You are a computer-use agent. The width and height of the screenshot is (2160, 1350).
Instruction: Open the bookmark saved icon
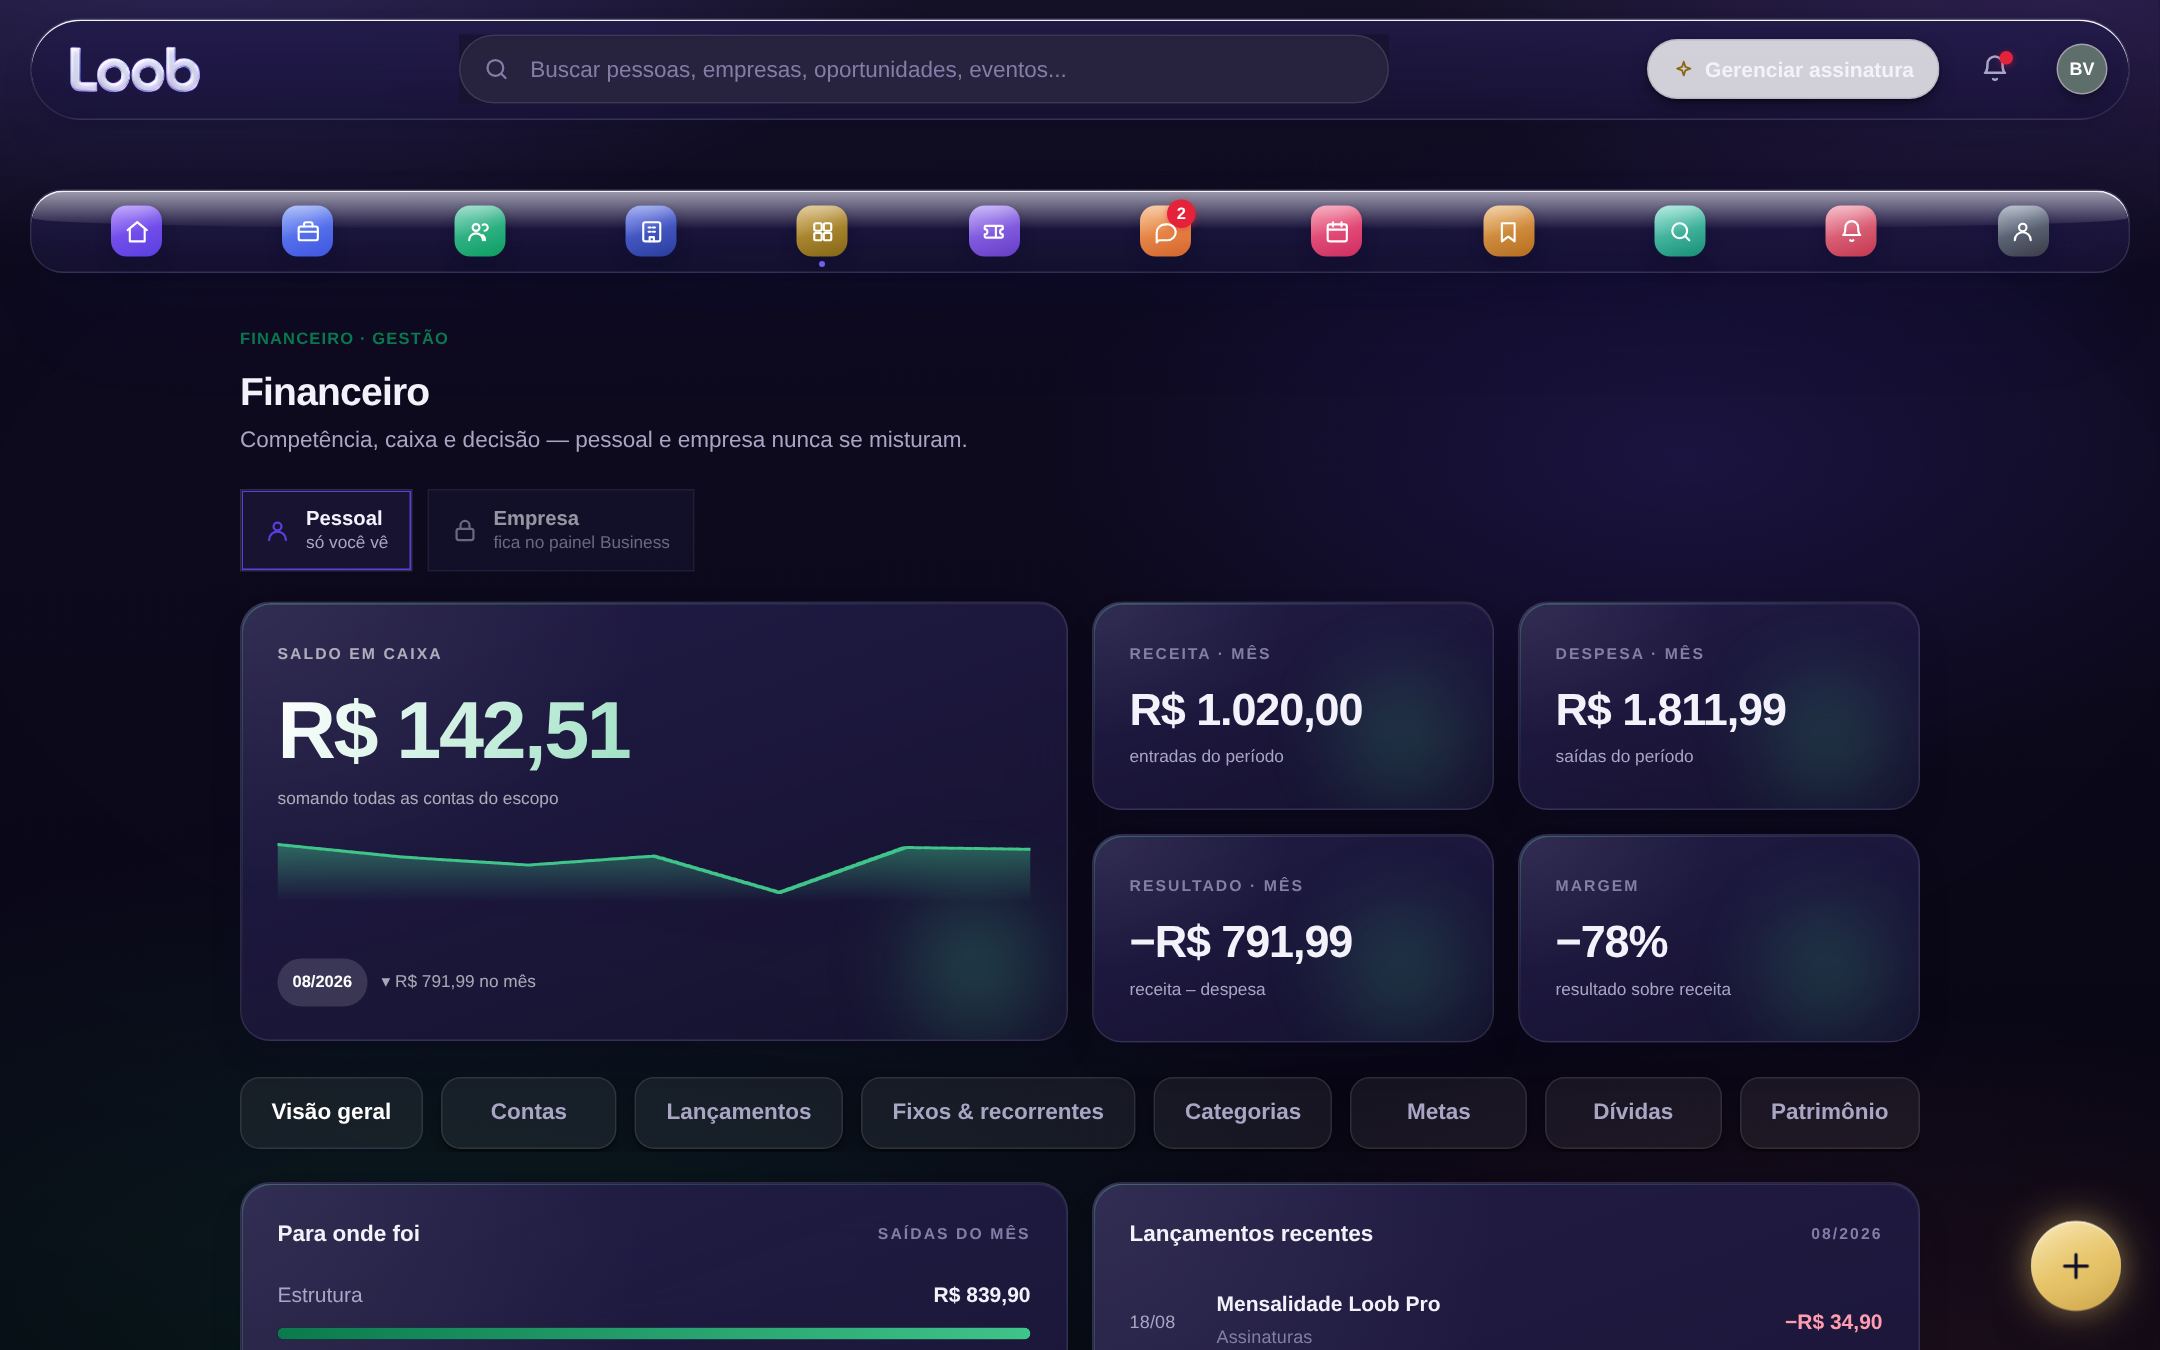(x=1509, y=231)
